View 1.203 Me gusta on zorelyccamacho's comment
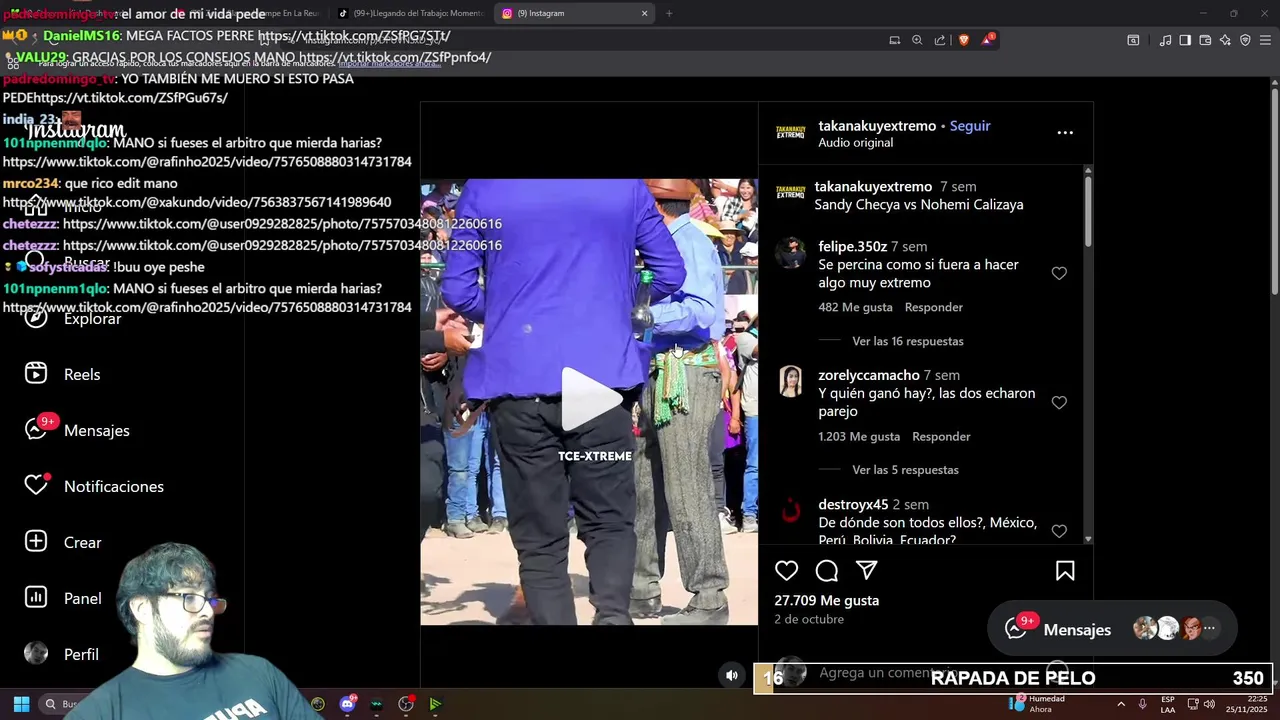Screen dimensions: 1280x720 point(859,436)
